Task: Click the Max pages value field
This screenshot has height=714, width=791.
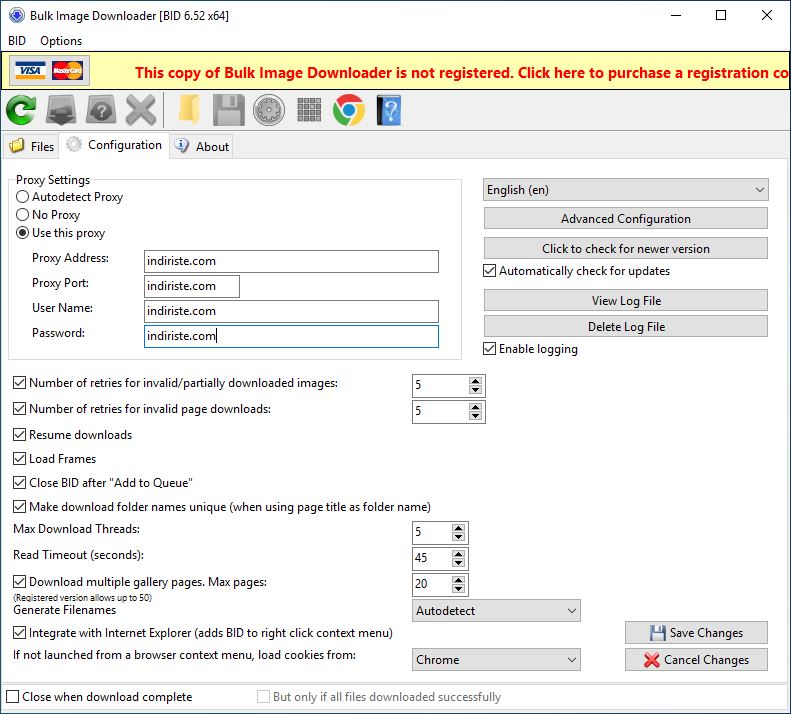Action: point(432,585)
